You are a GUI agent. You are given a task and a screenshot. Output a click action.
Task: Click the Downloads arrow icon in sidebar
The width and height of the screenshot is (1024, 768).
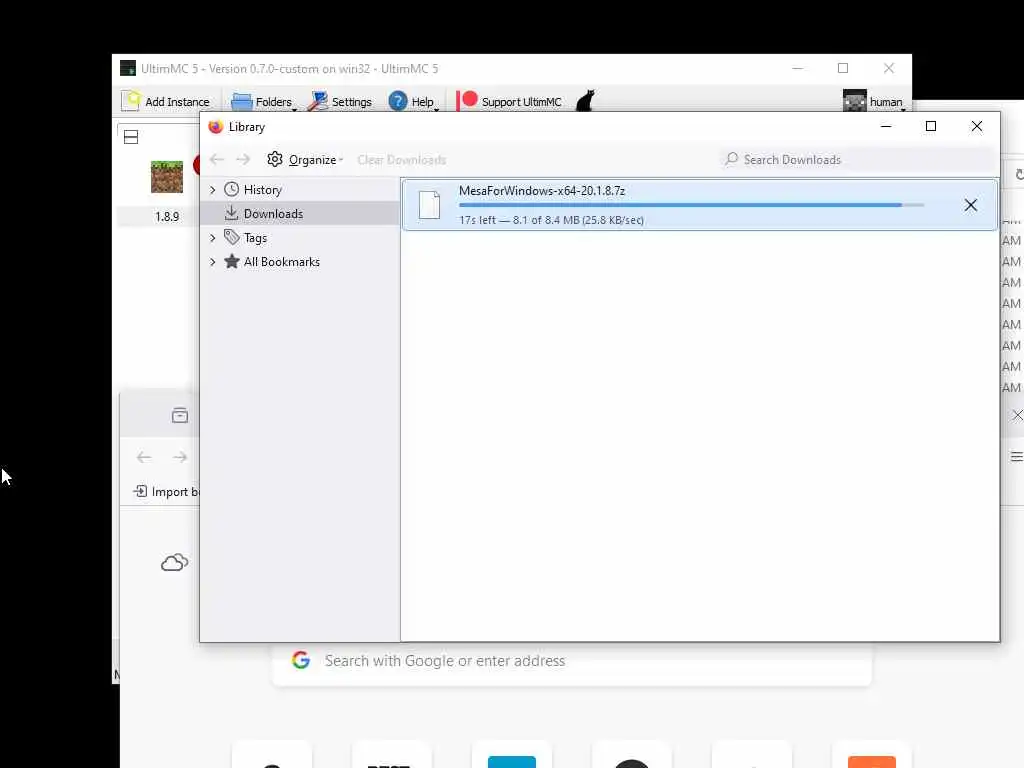231,213
